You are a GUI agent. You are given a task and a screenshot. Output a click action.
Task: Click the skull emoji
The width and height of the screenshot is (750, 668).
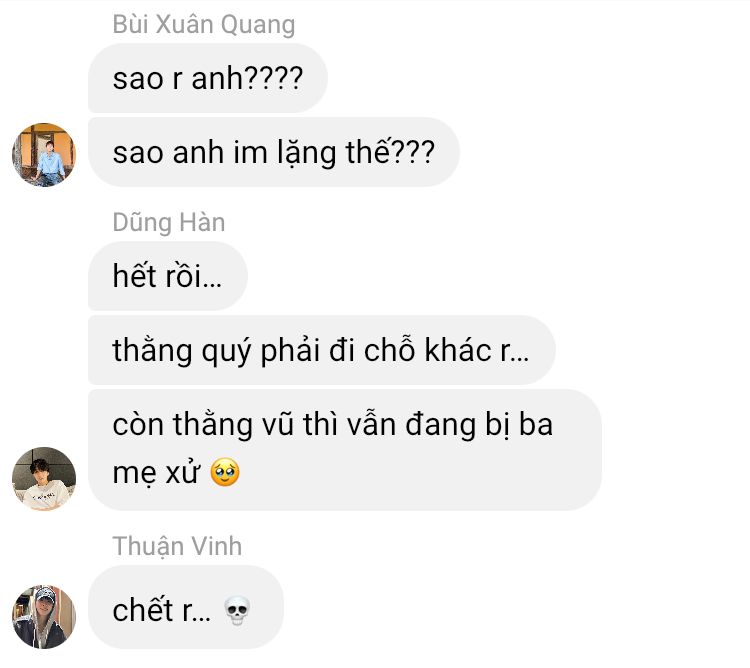(237, 611)
